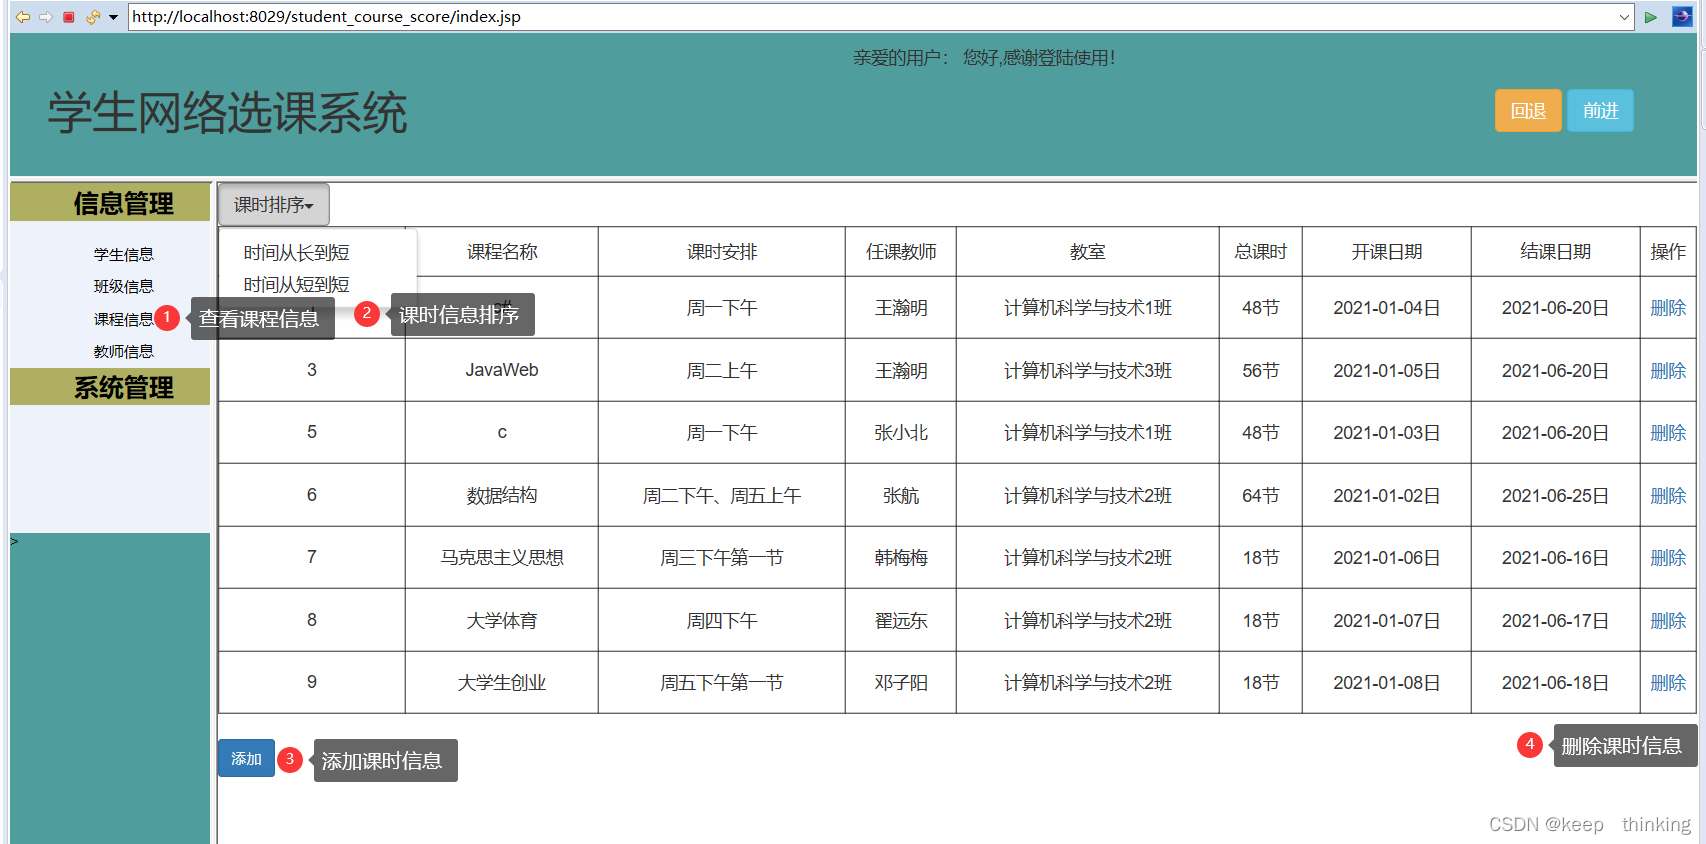Click the 操作 column header
1706x844 pixels.
tap(1668, 252)
